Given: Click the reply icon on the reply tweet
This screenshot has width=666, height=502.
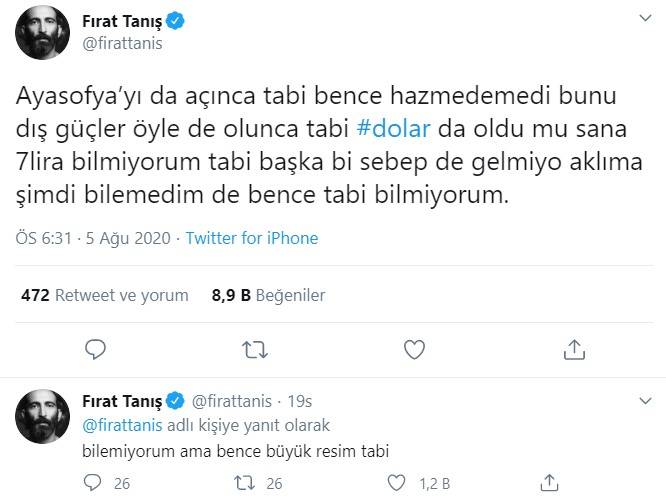Looking at the screenshot, I should click(x=93, y=483).
